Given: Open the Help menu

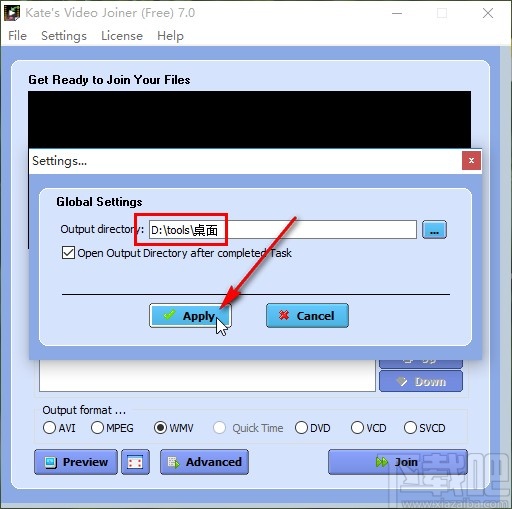Looking at the screenshot, I should 170,36.
